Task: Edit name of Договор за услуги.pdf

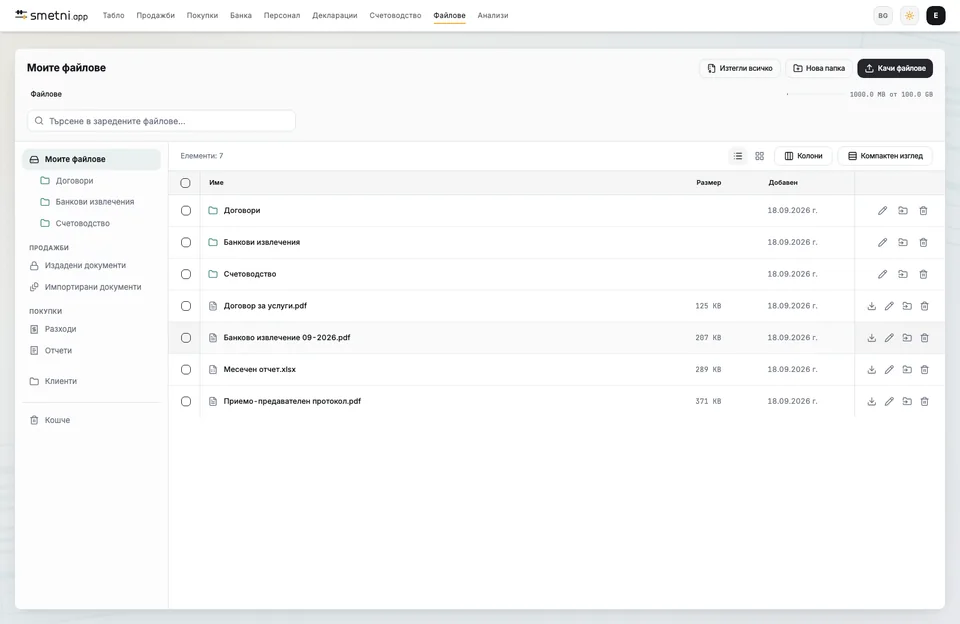Action: (889, 306)
